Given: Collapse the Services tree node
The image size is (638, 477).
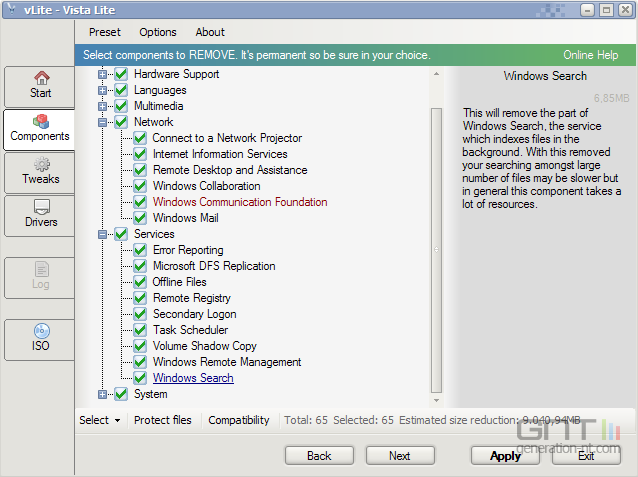Looking at the screenshot, I should pyautogui.click(x=102, y=234).
